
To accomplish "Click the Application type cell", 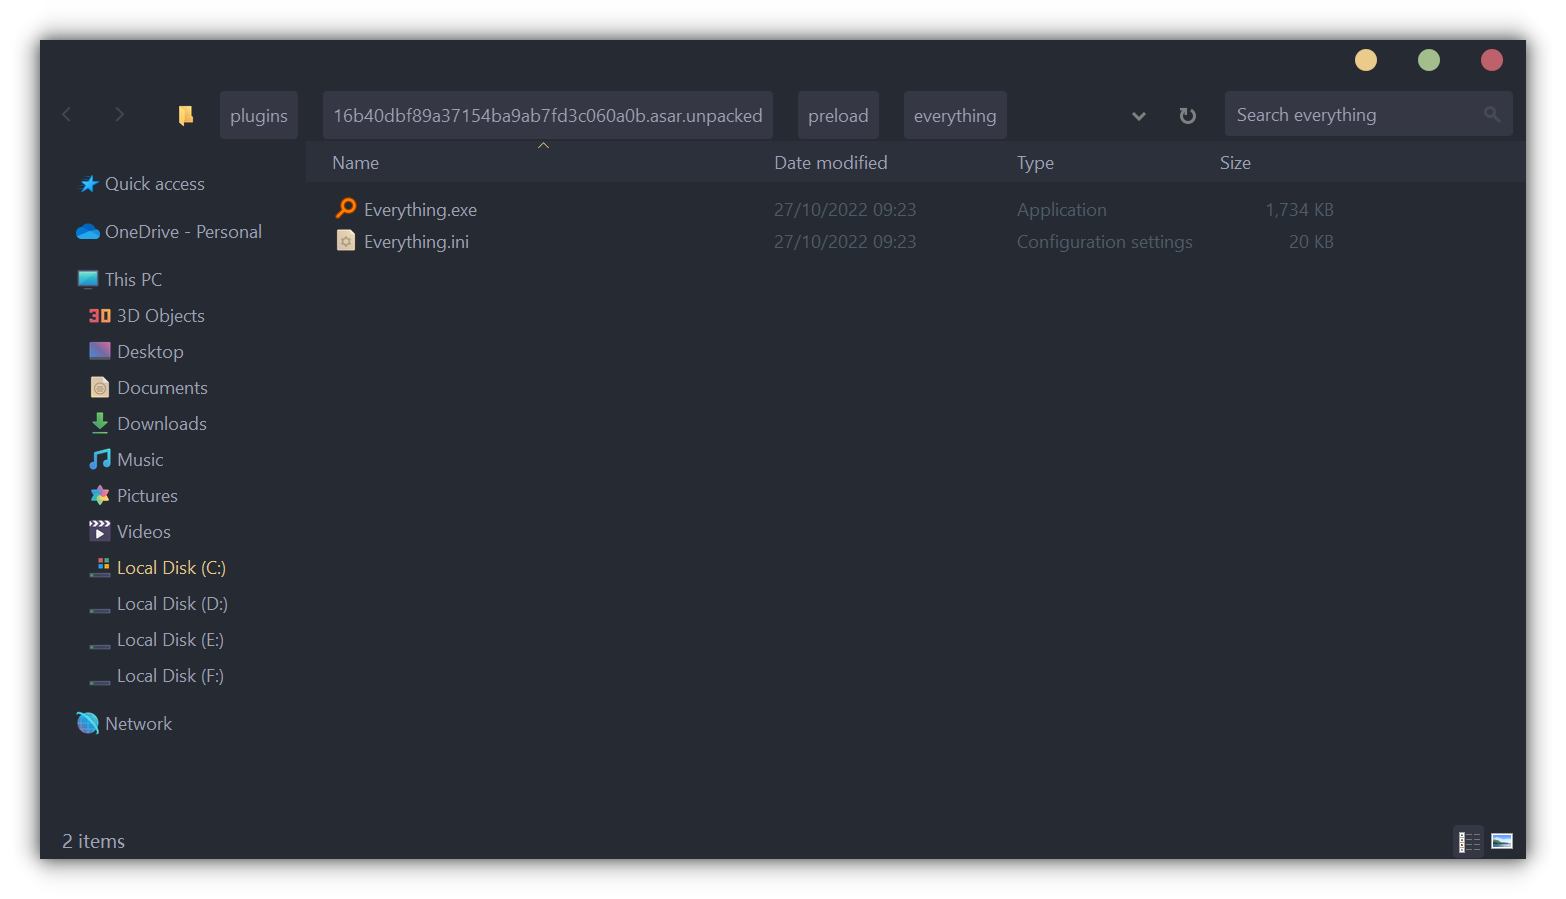I will (1062, 210).
